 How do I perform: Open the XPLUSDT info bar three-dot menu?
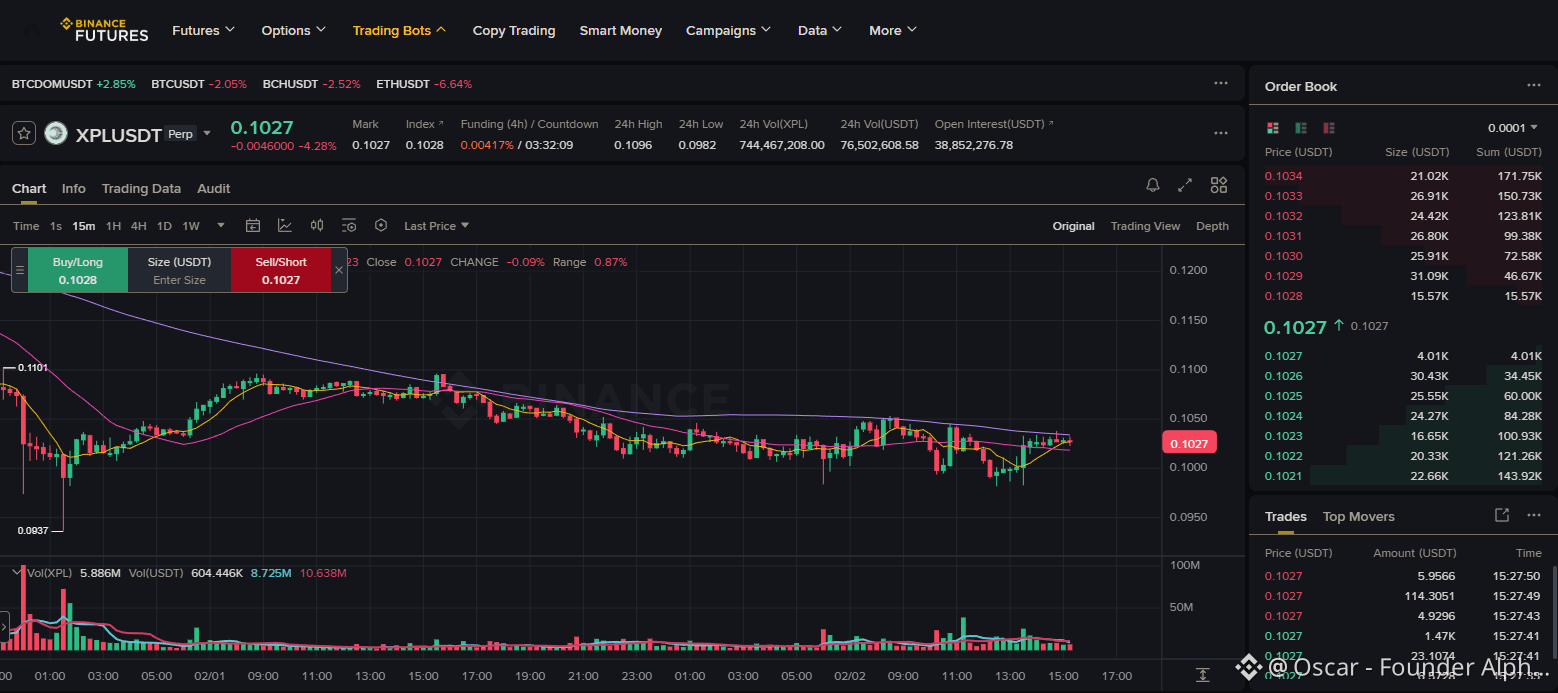pos(1221,133)
